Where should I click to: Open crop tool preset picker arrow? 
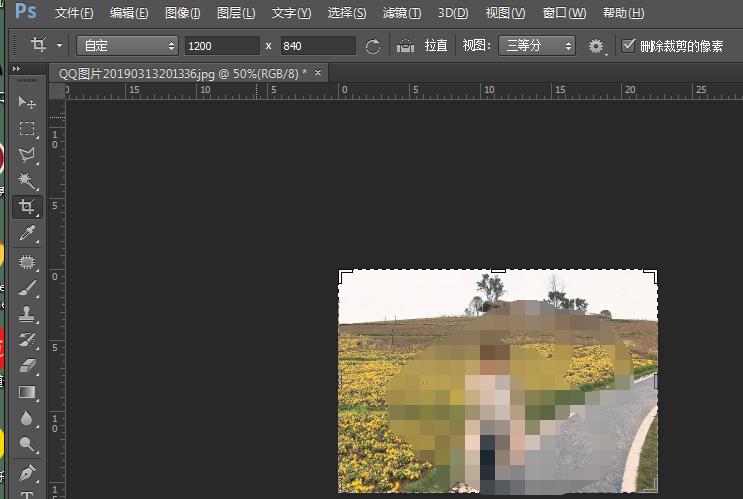59,45
